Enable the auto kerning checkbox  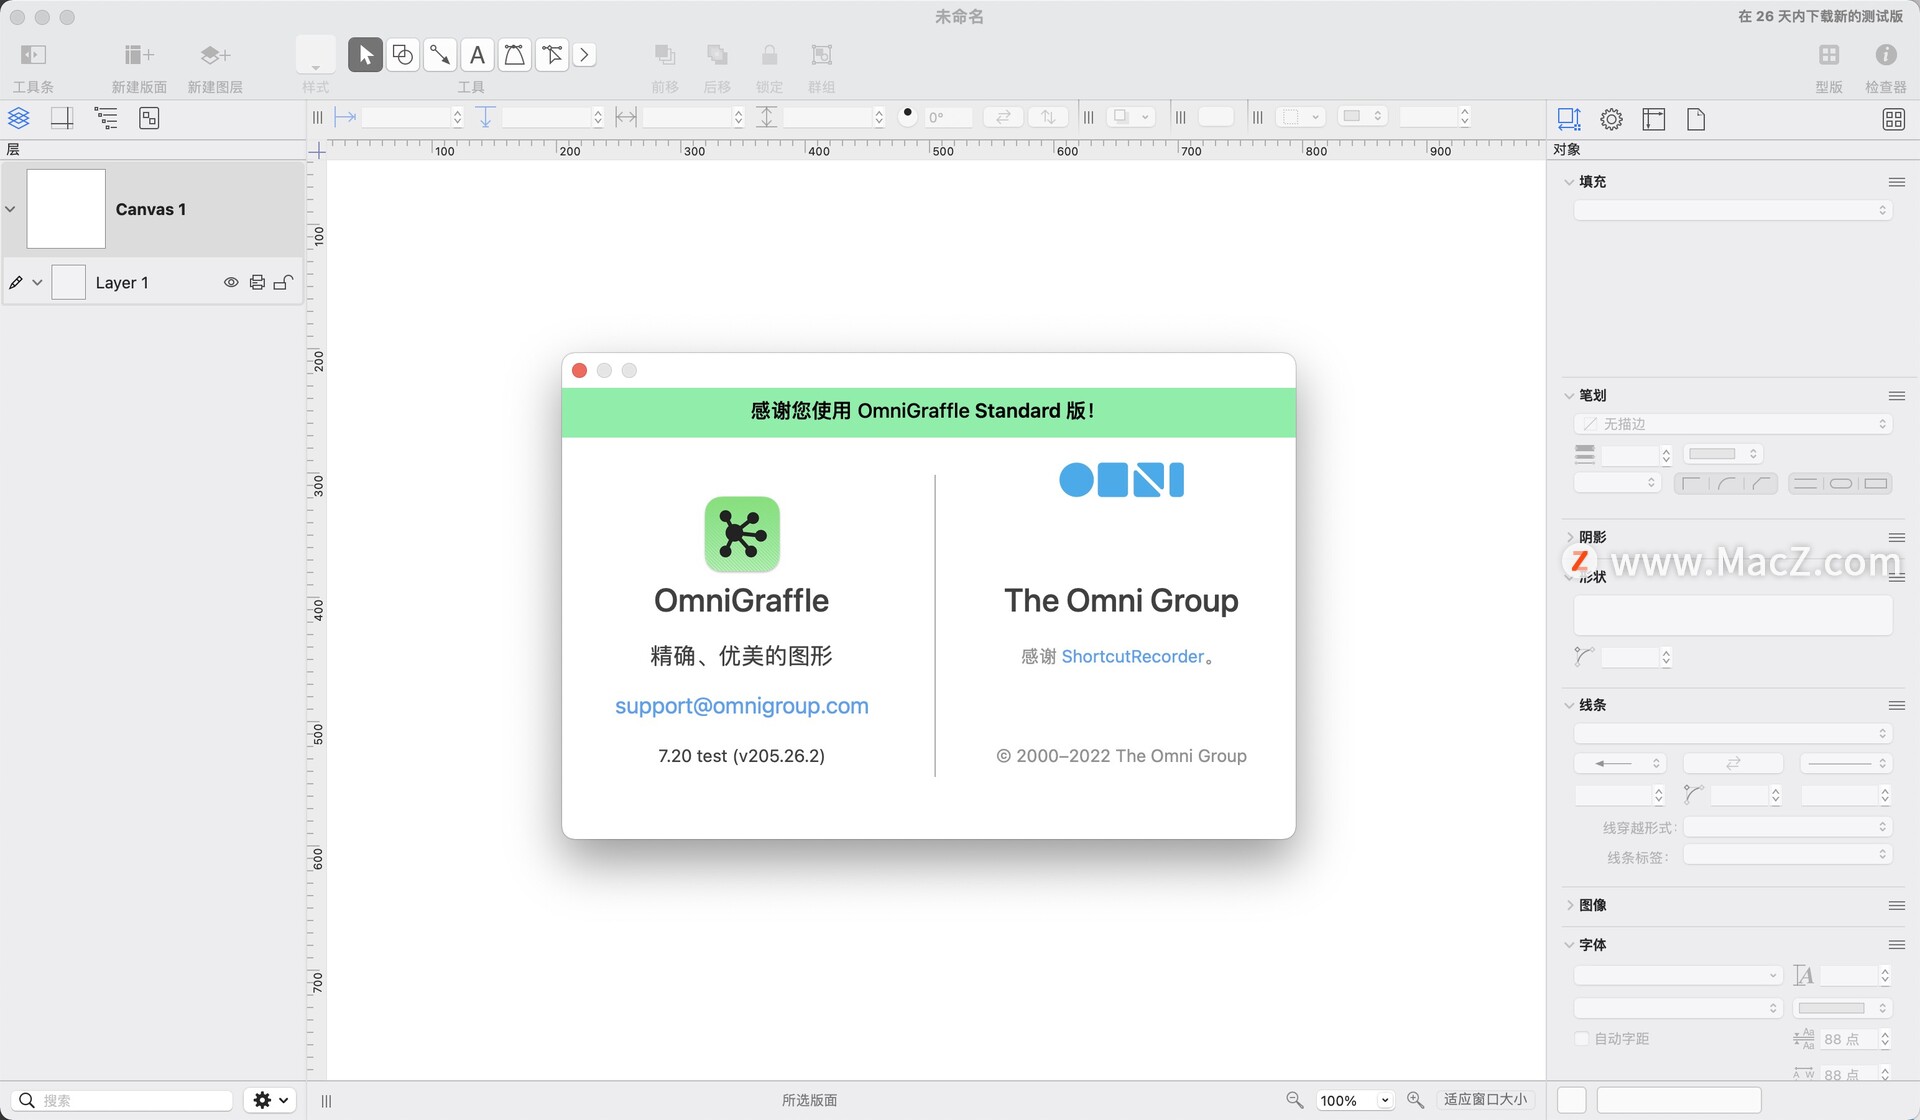[1582, 1039]
